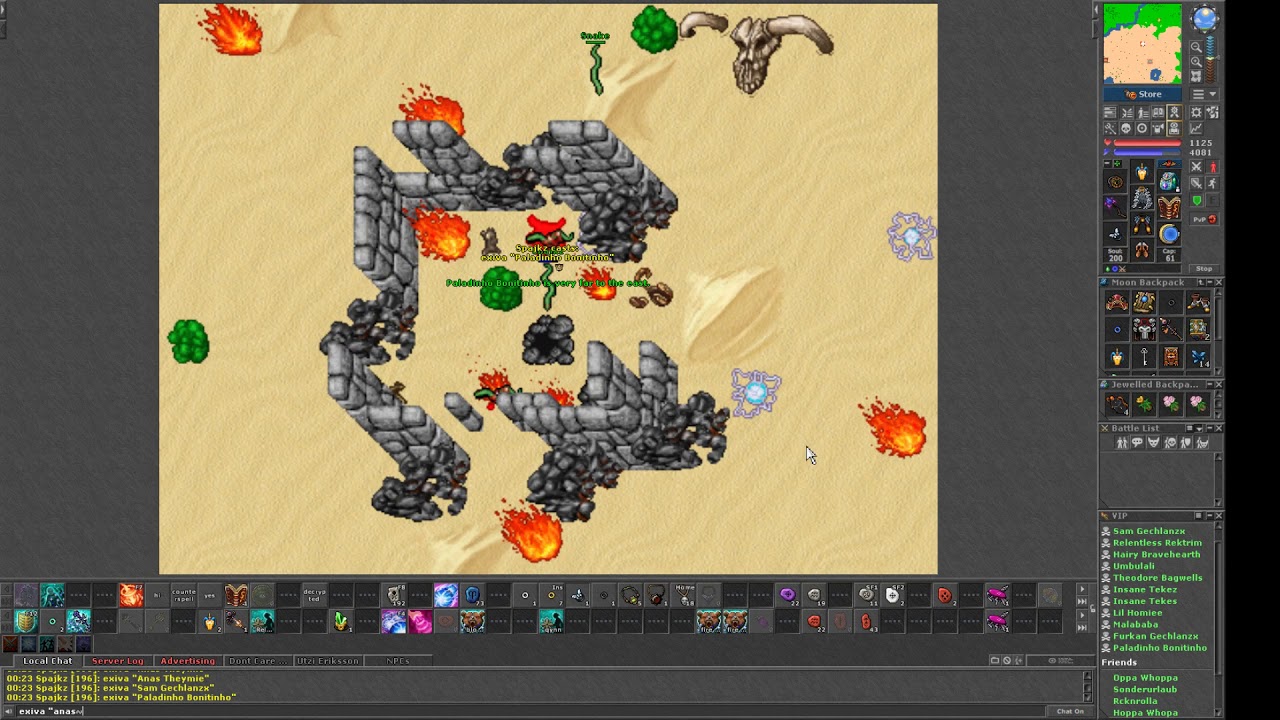Click the purple rune hotkey slot
The width and height of the screenshot is (1280, 720).
[786, 595]
